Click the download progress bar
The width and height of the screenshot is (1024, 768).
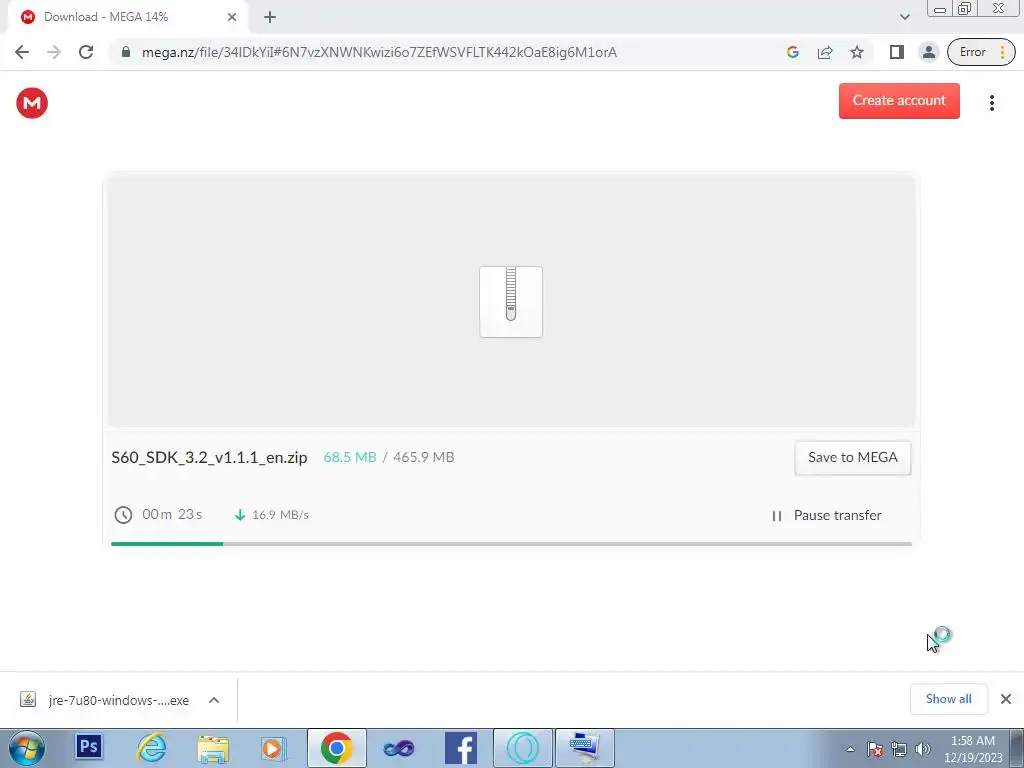tap(511, 543)
